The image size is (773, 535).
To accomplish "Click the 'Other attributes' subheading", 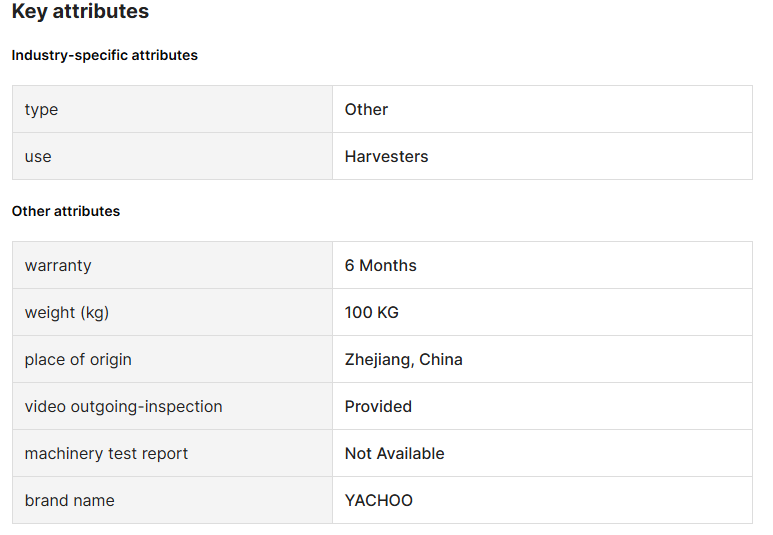I will click(66, 211).
